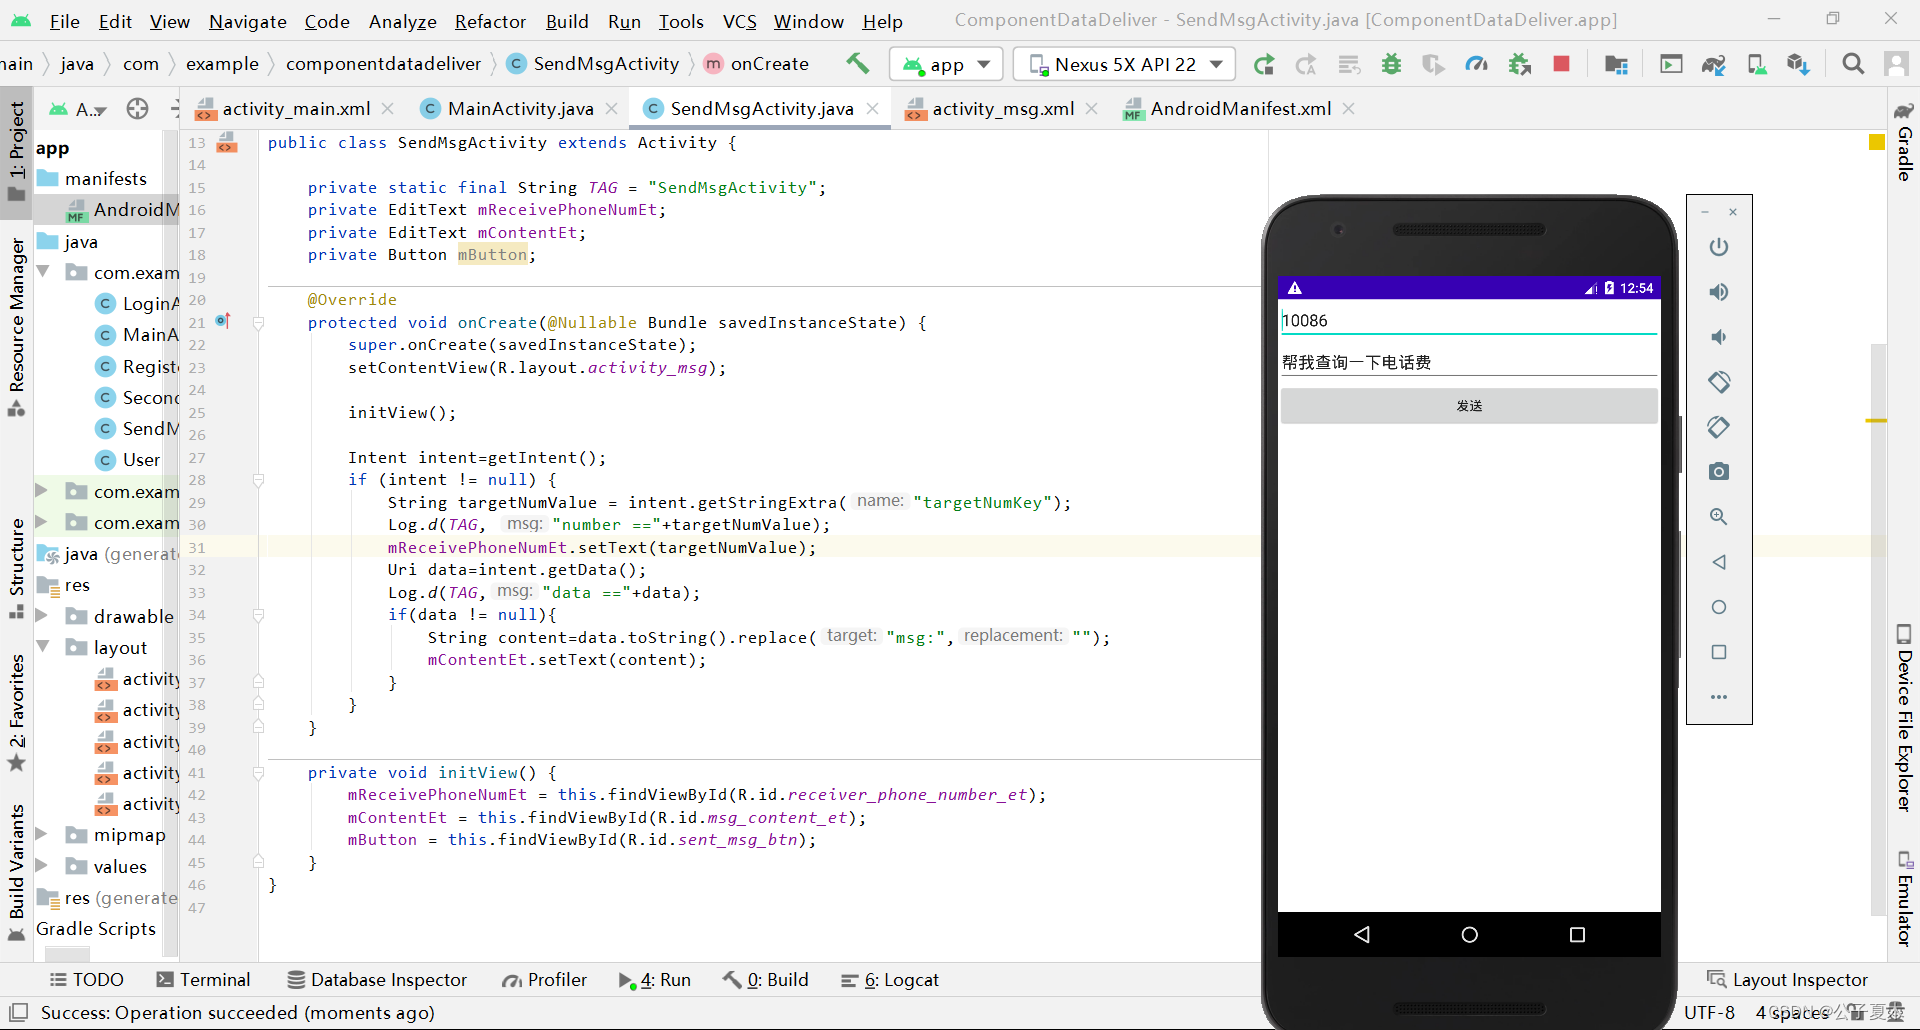
Task: Click the 10086 phone number input field
Action: click(x=1468, y=320)
